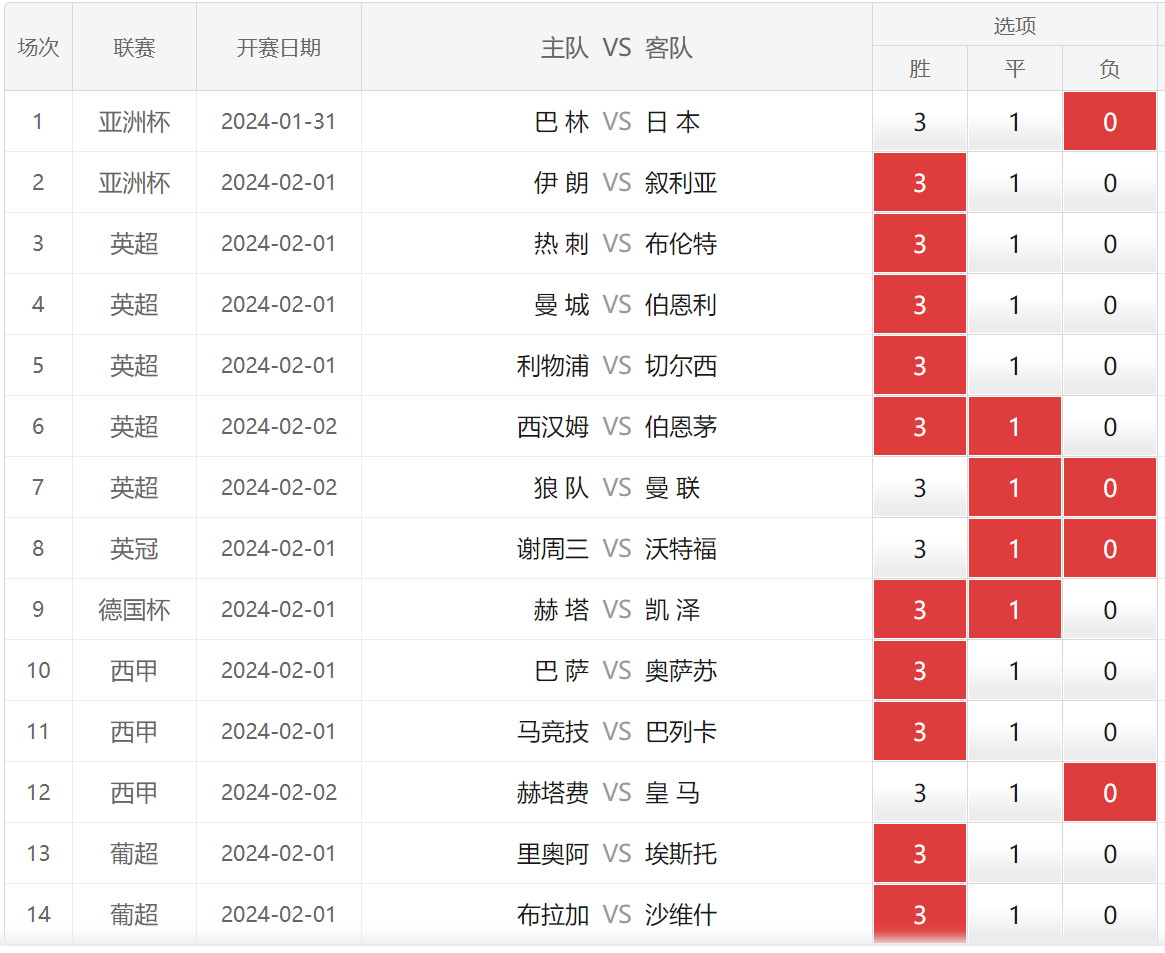Select 负 (0) for 马竞技 VS 巴列卡
The width and height of the screenshot is (1165, 953).
coord(1110,731)
